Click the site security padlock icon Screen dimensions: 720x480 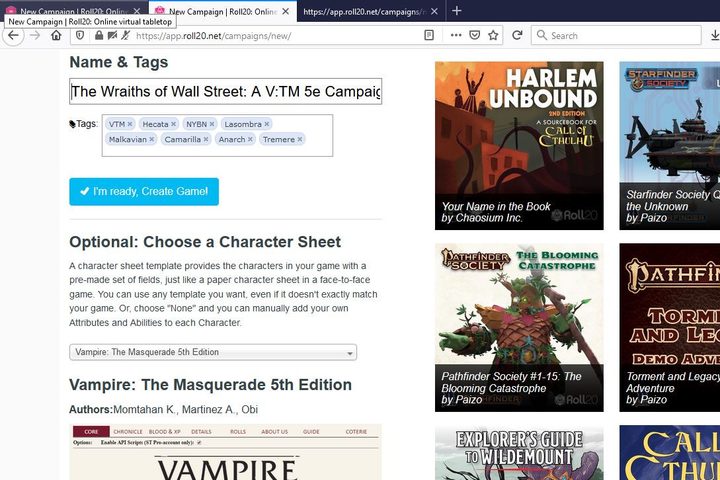(99, 35)
